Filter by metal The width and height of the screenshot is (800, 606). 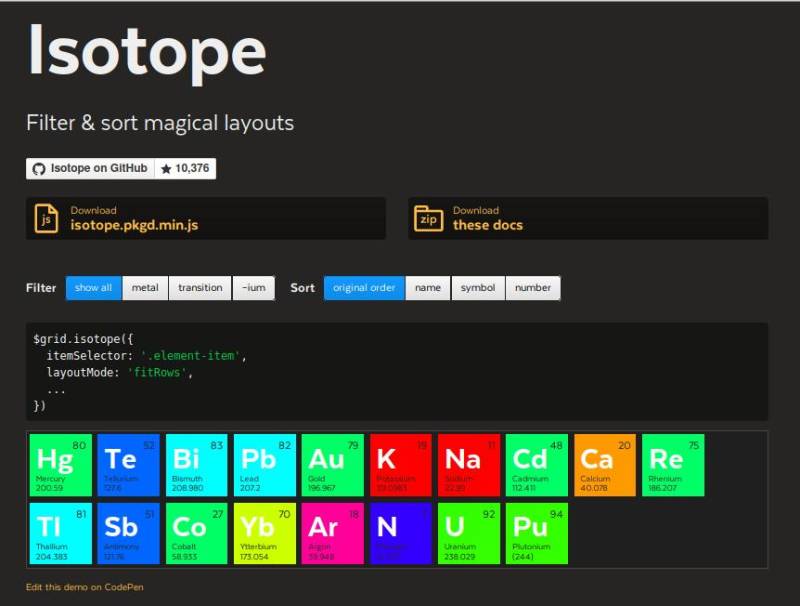[x=145, y=288]
